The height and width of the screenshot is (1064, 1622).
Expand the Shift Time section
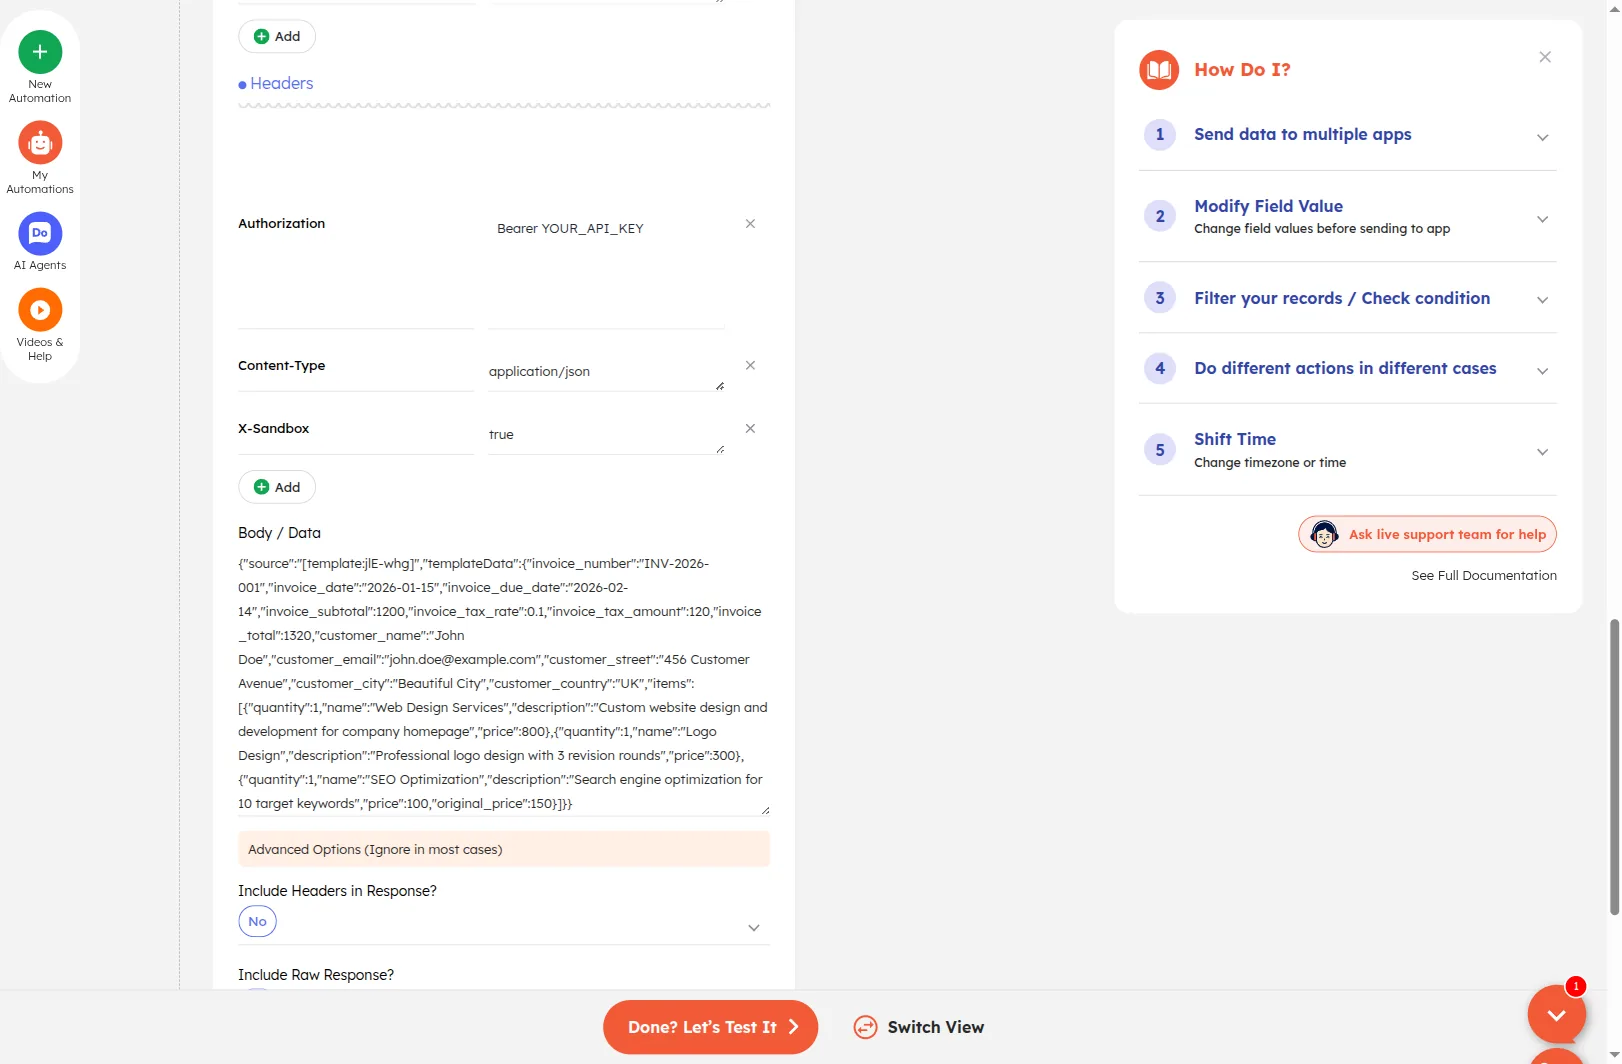pyautogui.click(x=1542, y=452)
